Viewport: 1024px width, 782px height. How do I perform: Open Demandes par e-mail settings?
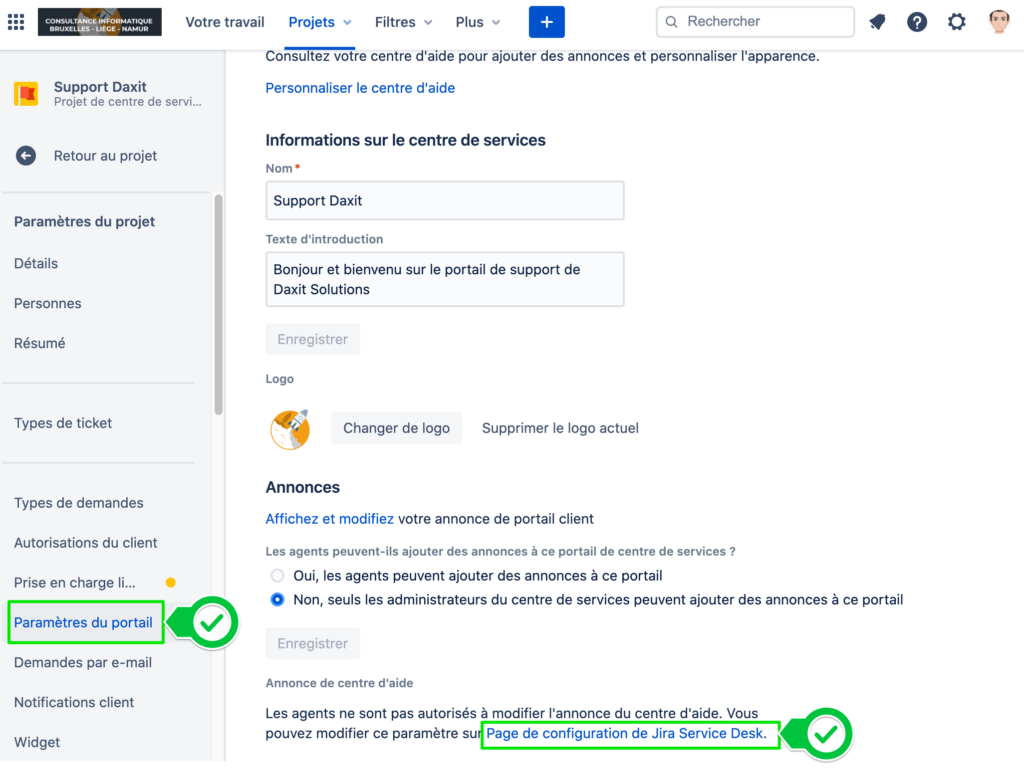(83, 662)
